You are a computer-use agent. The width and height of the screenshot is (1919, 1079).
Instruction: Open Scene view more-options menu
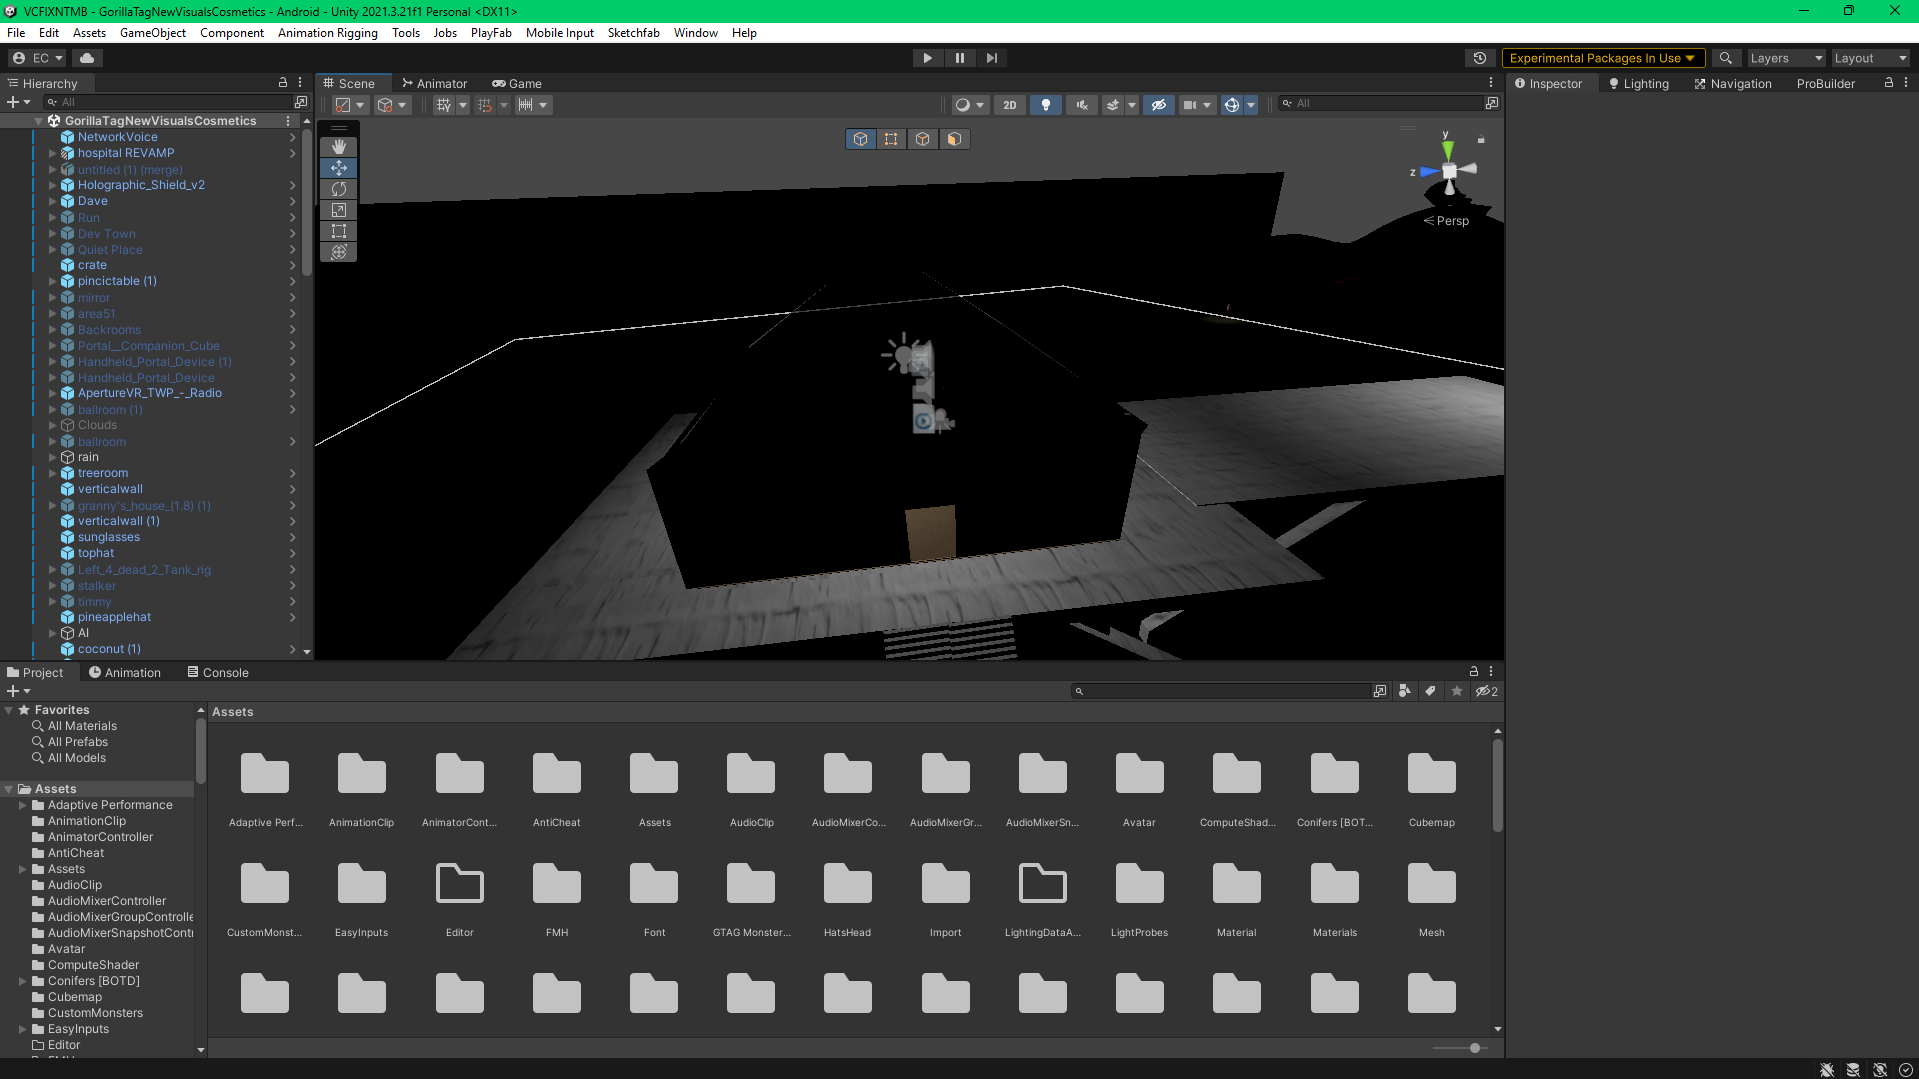click(x=1491, y=83)
